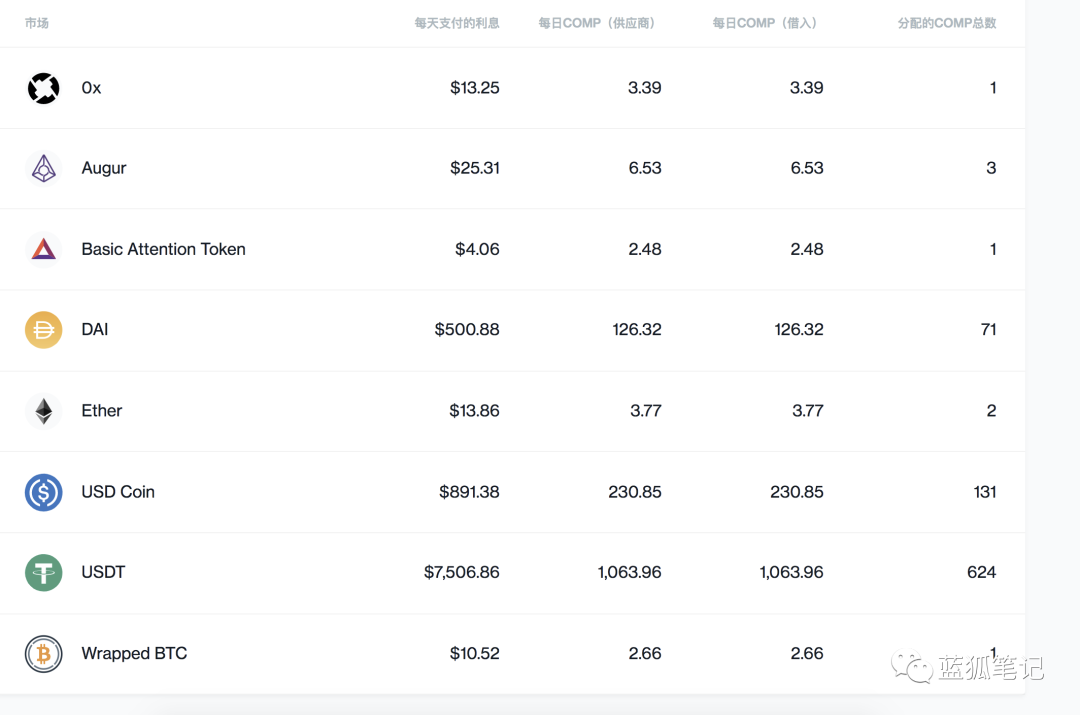Open the Wrapped BTC market name
The height and width of the screenshot is (715, 1080).
tap(134, 654)
